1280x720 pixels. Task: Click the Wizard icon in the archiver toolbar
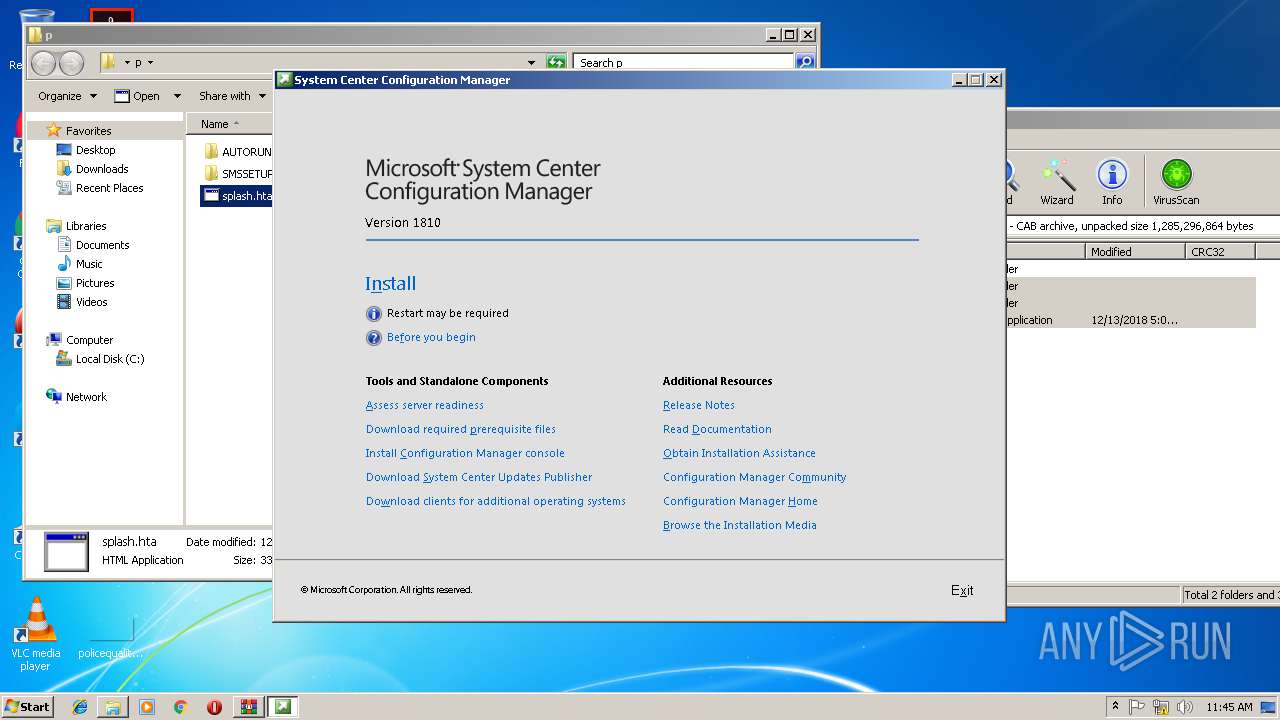(x=1057, y=182)
